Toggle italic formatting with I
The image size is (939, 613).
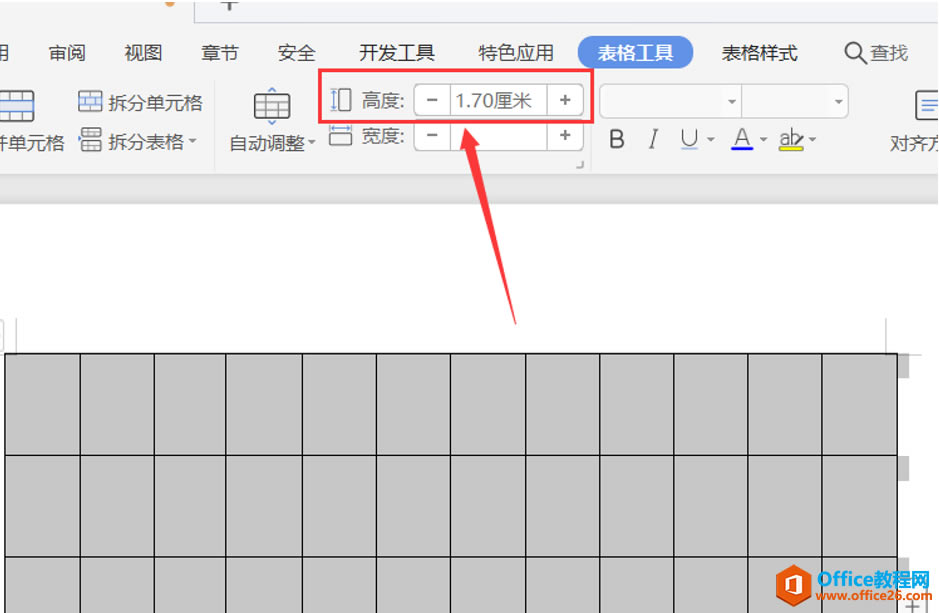coord(653,139)
